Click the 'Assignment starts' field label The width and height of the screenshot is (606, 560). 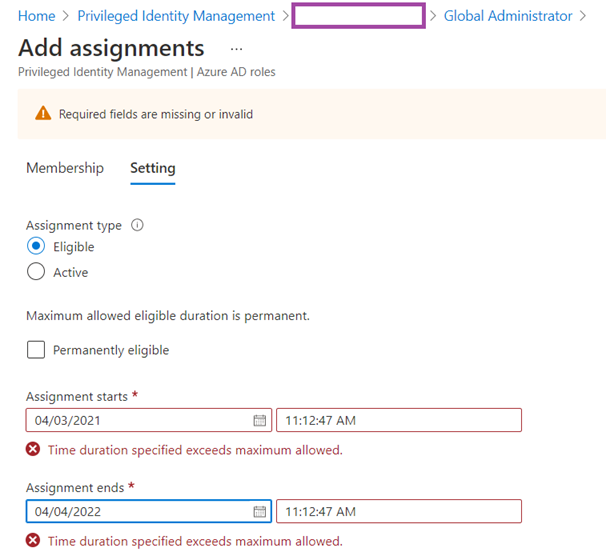click(x=77, y=397)
